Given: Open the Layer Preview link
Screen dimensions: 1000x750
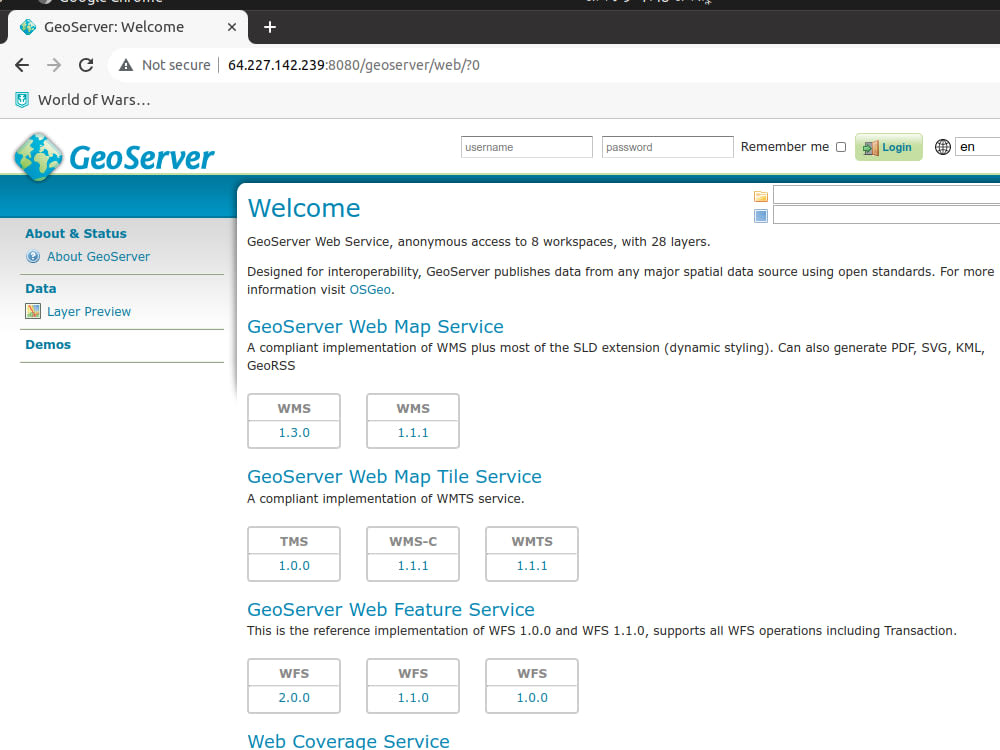Looking at the screenshot, I should point(89,311).
